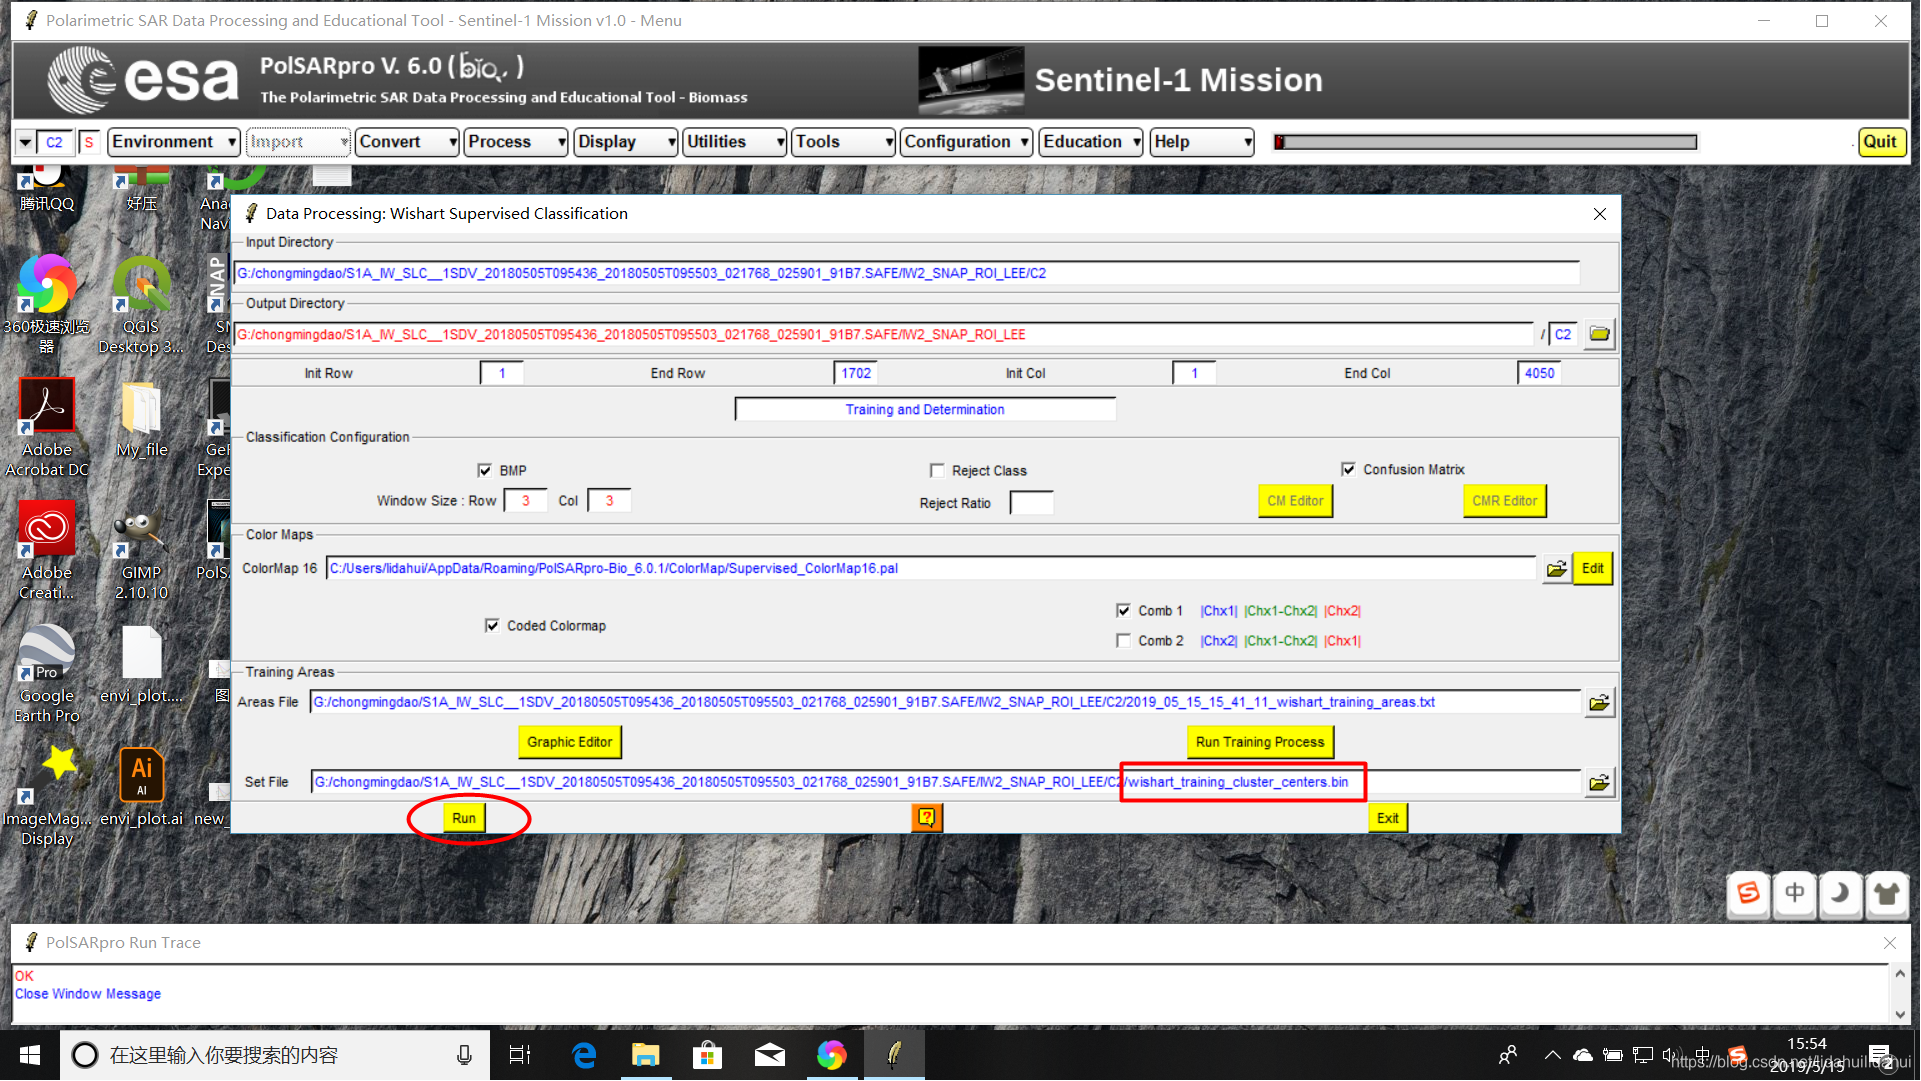Open envi_plot file on desktop

(x=141, y=665)
